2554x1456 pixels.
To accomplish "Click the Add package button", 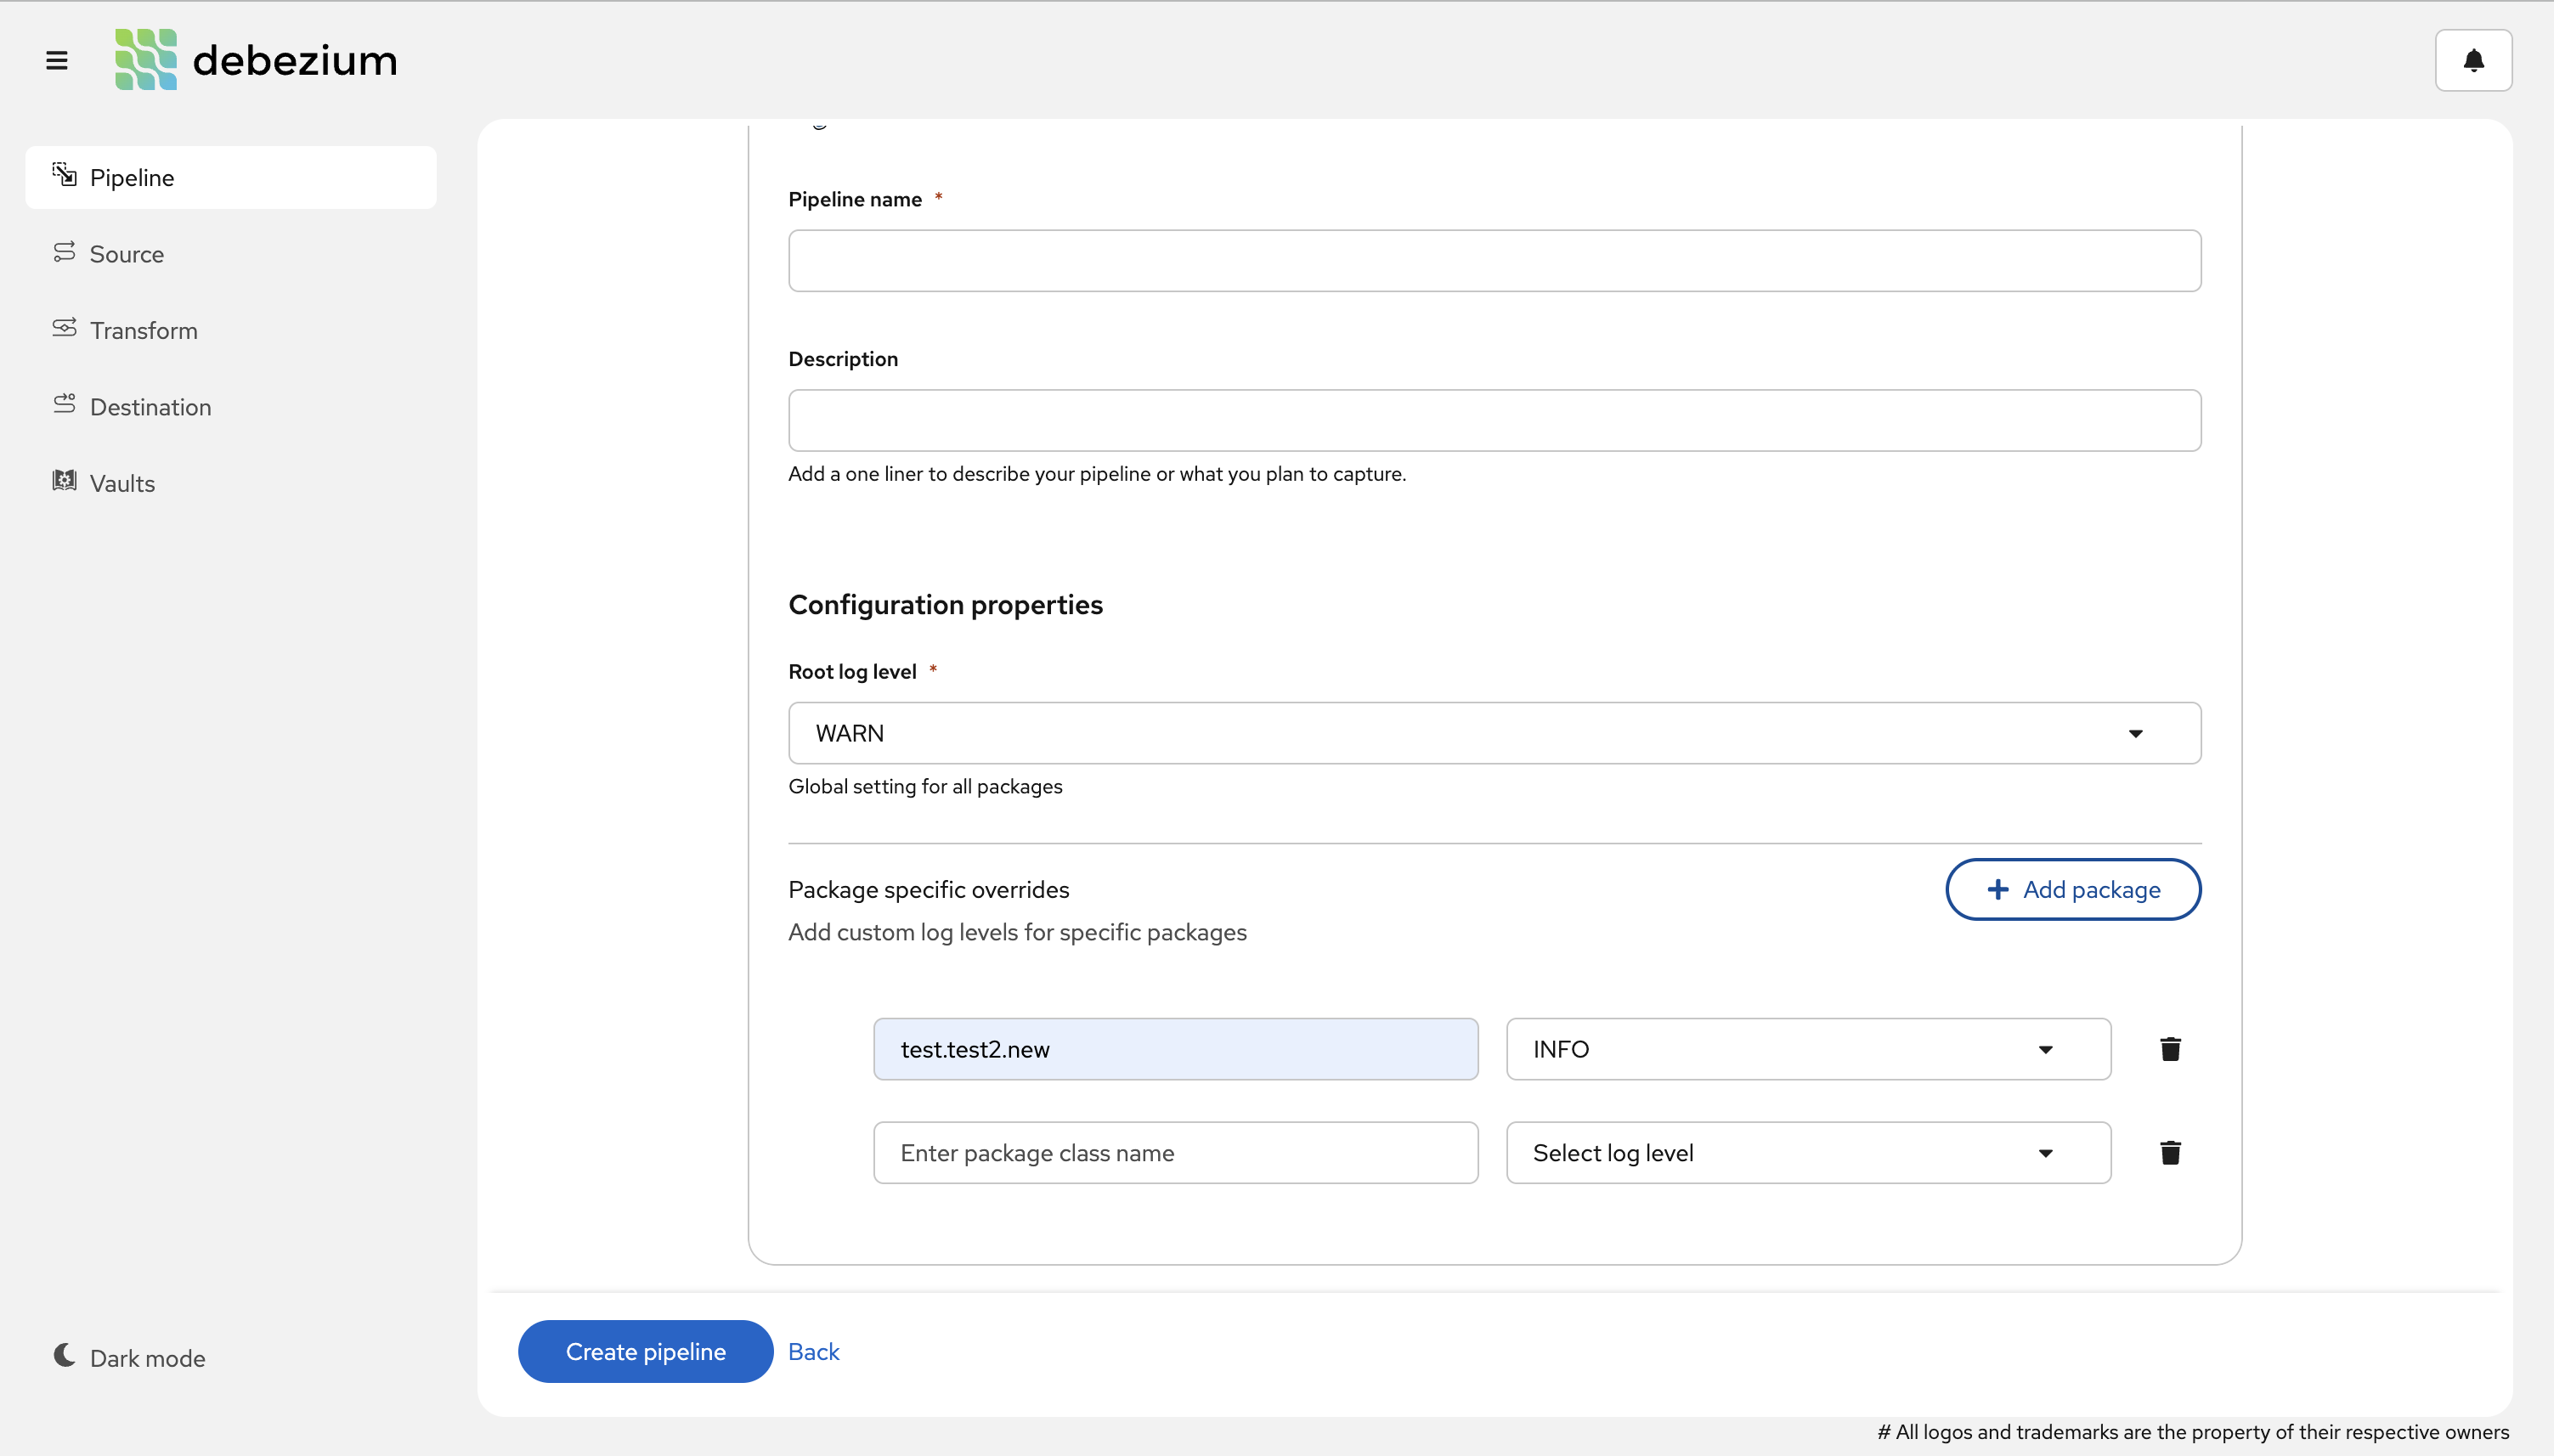I will coord(2071,889).
